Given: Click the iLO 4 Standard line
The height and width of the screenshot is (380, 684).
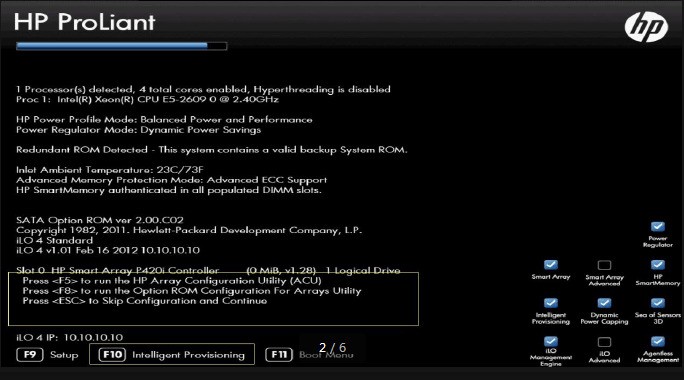Looking at the screenshot, I should [x=55, y=240].
